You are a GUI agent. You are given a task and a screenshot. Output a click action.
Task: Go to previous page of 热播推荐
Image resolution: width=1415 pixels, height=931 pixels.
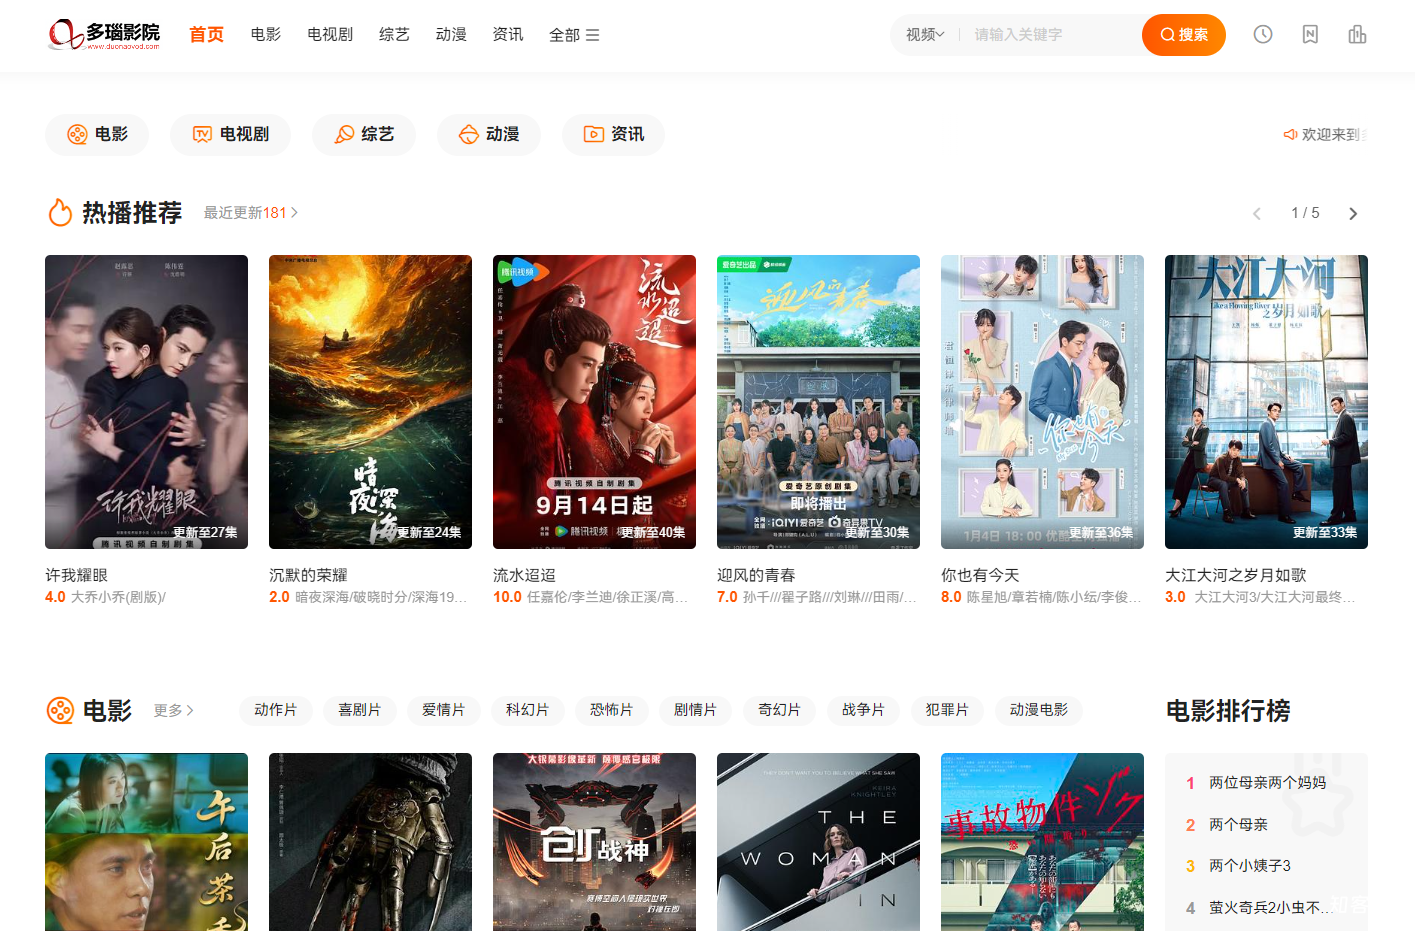[1257, 214]
